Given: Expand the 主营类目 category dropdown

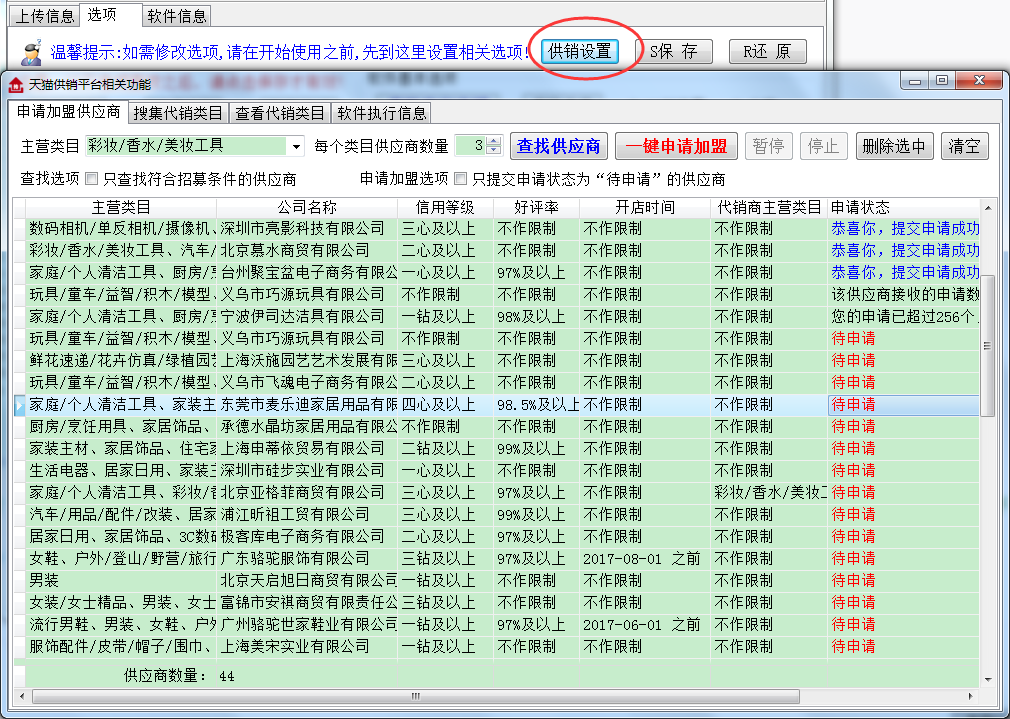Looking at the screenshot, I should pyautogui.click(x=296, y=147).
